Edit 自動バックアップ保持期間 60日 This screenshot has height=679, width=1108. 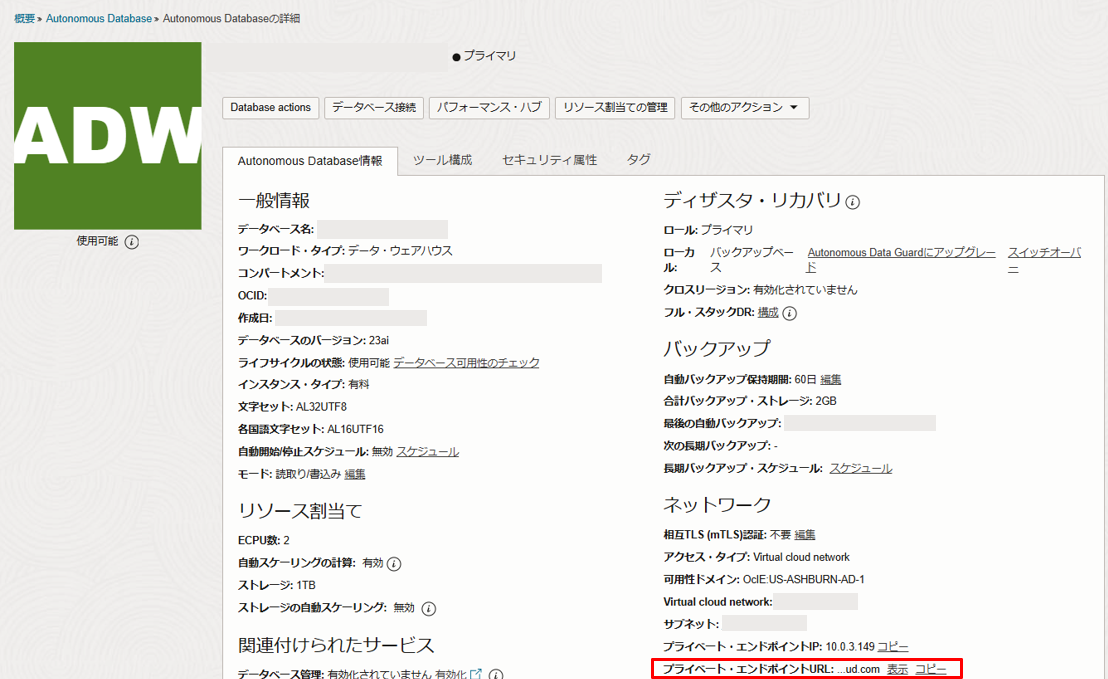(x=831, y=379)
